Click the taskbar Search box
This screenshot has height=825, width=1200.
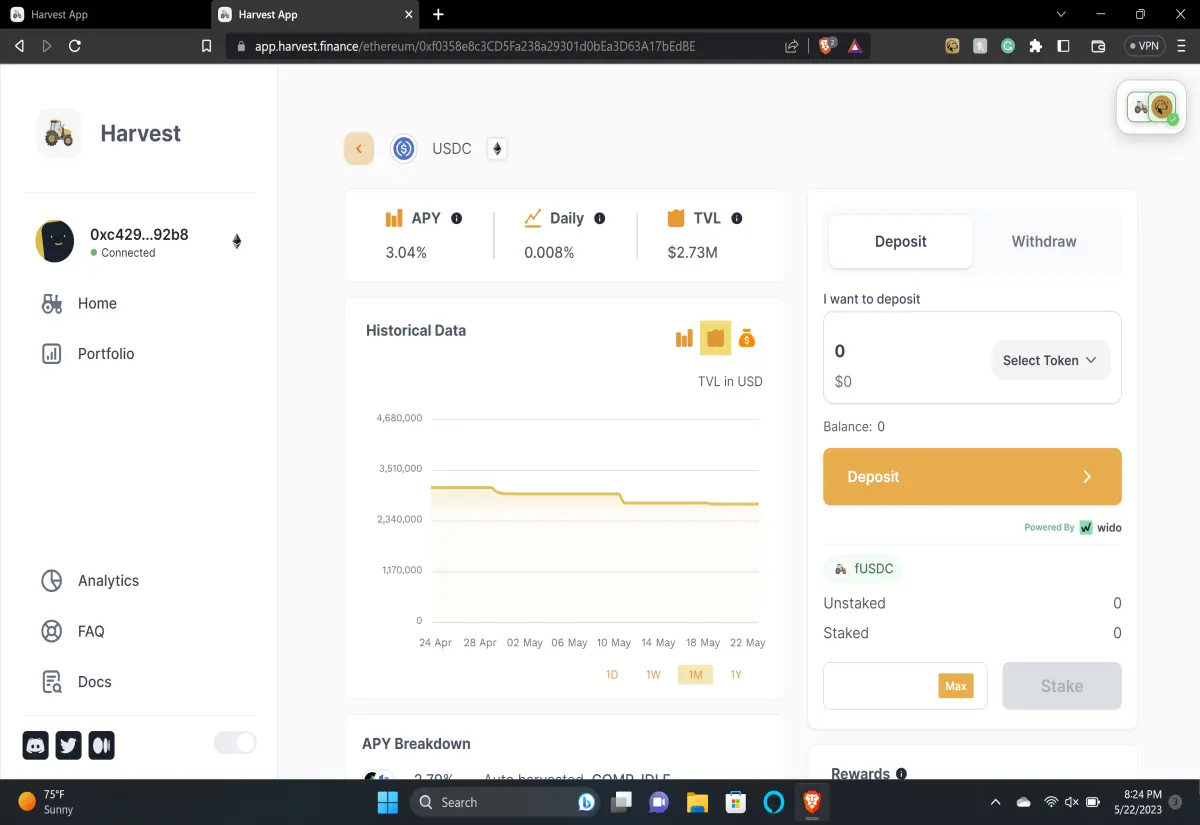pyautogui.click(x=505, y=802)
